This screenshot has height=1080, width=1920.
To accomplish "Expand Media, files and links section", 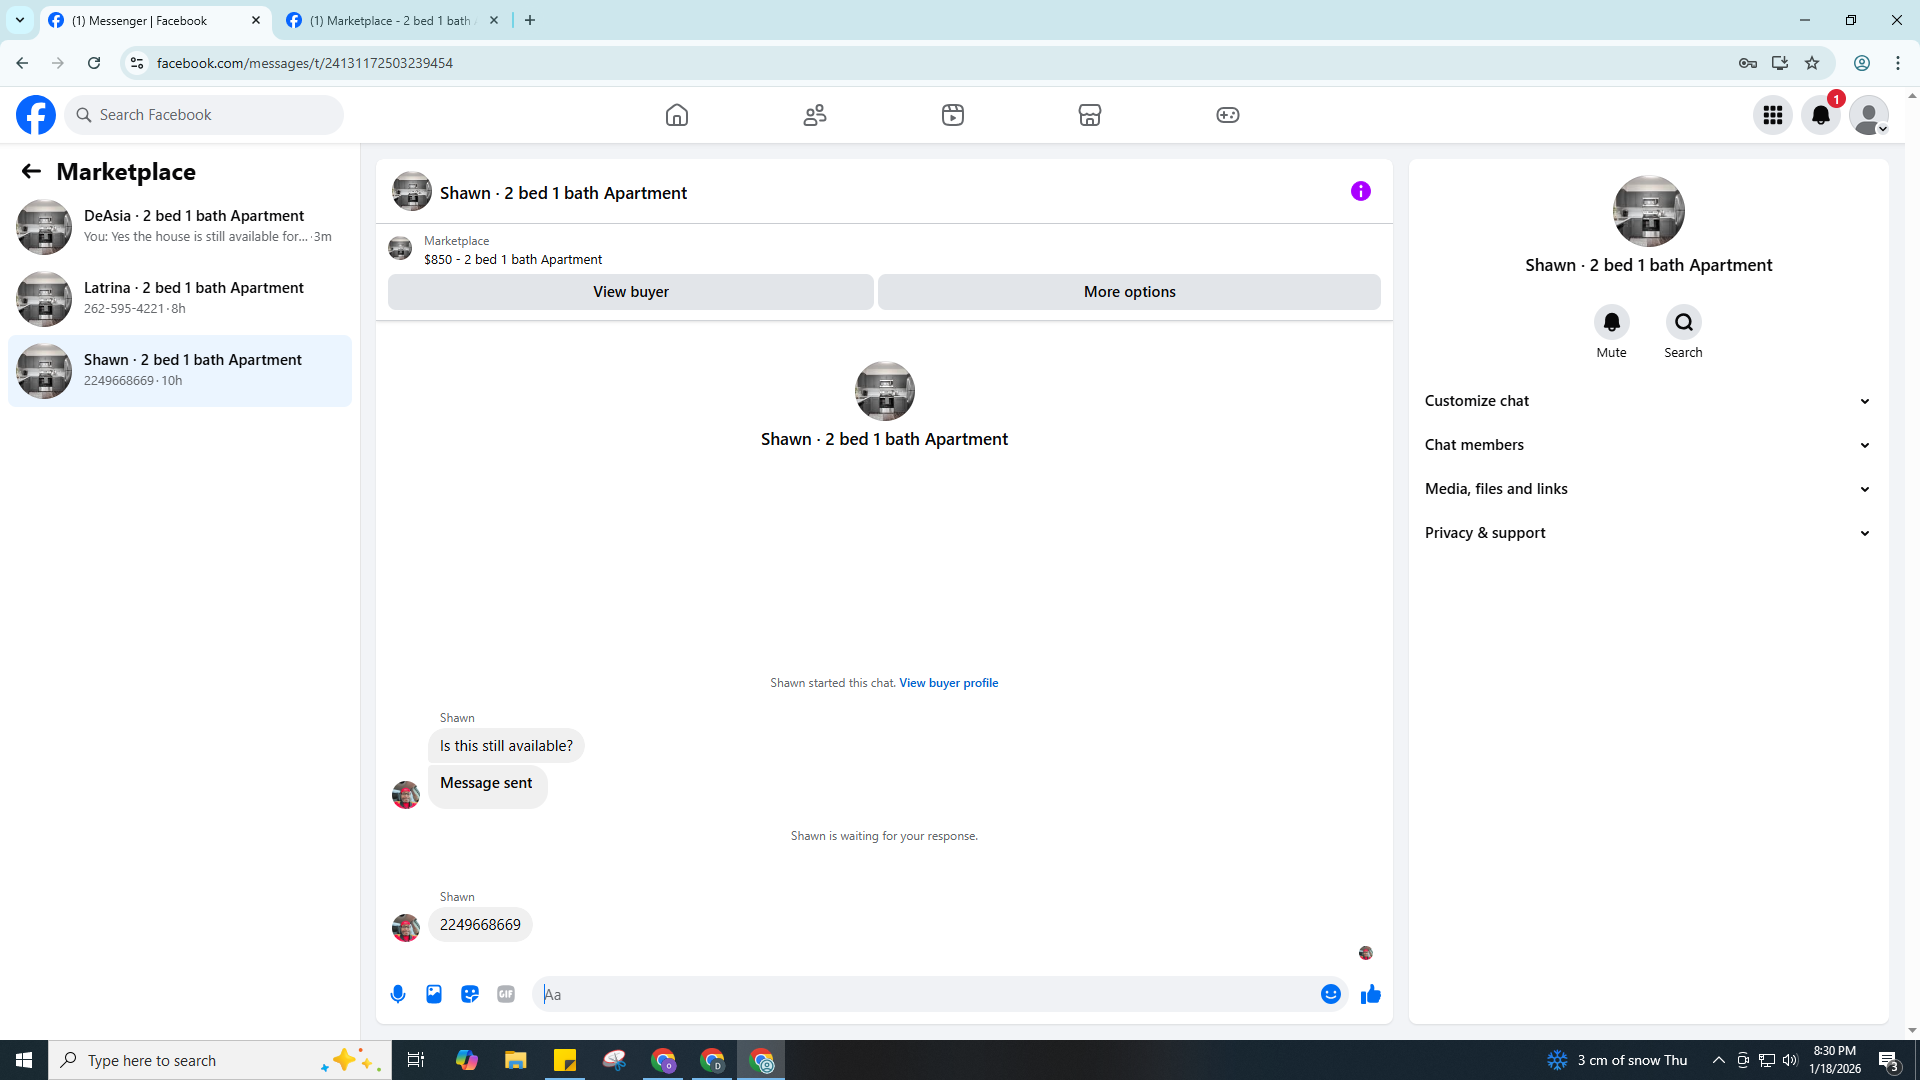I will [x=1647, y=489].
